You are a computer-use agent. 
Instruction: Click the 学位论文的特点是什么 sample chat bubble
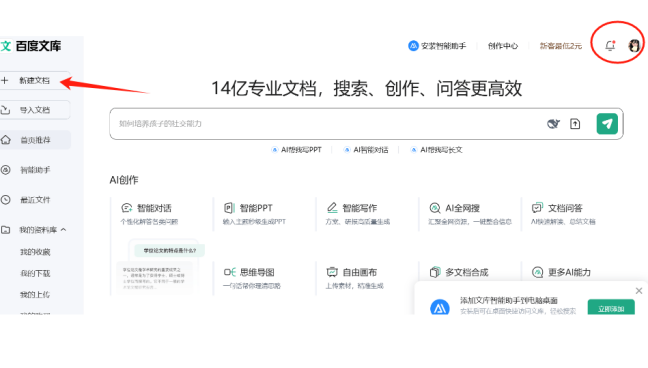click(169, 250)
